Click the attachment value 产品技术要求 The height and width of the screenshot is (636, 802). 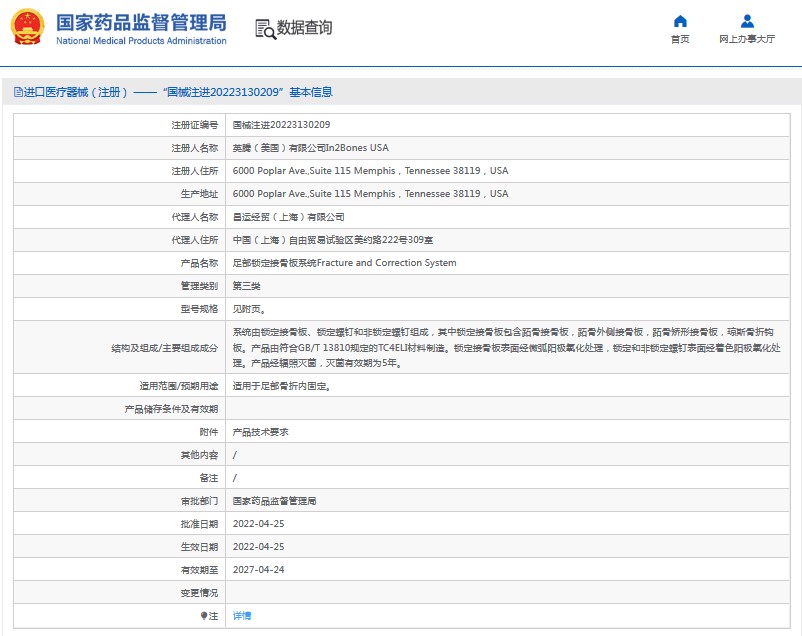pyautogui.click(x=260, y=432)
